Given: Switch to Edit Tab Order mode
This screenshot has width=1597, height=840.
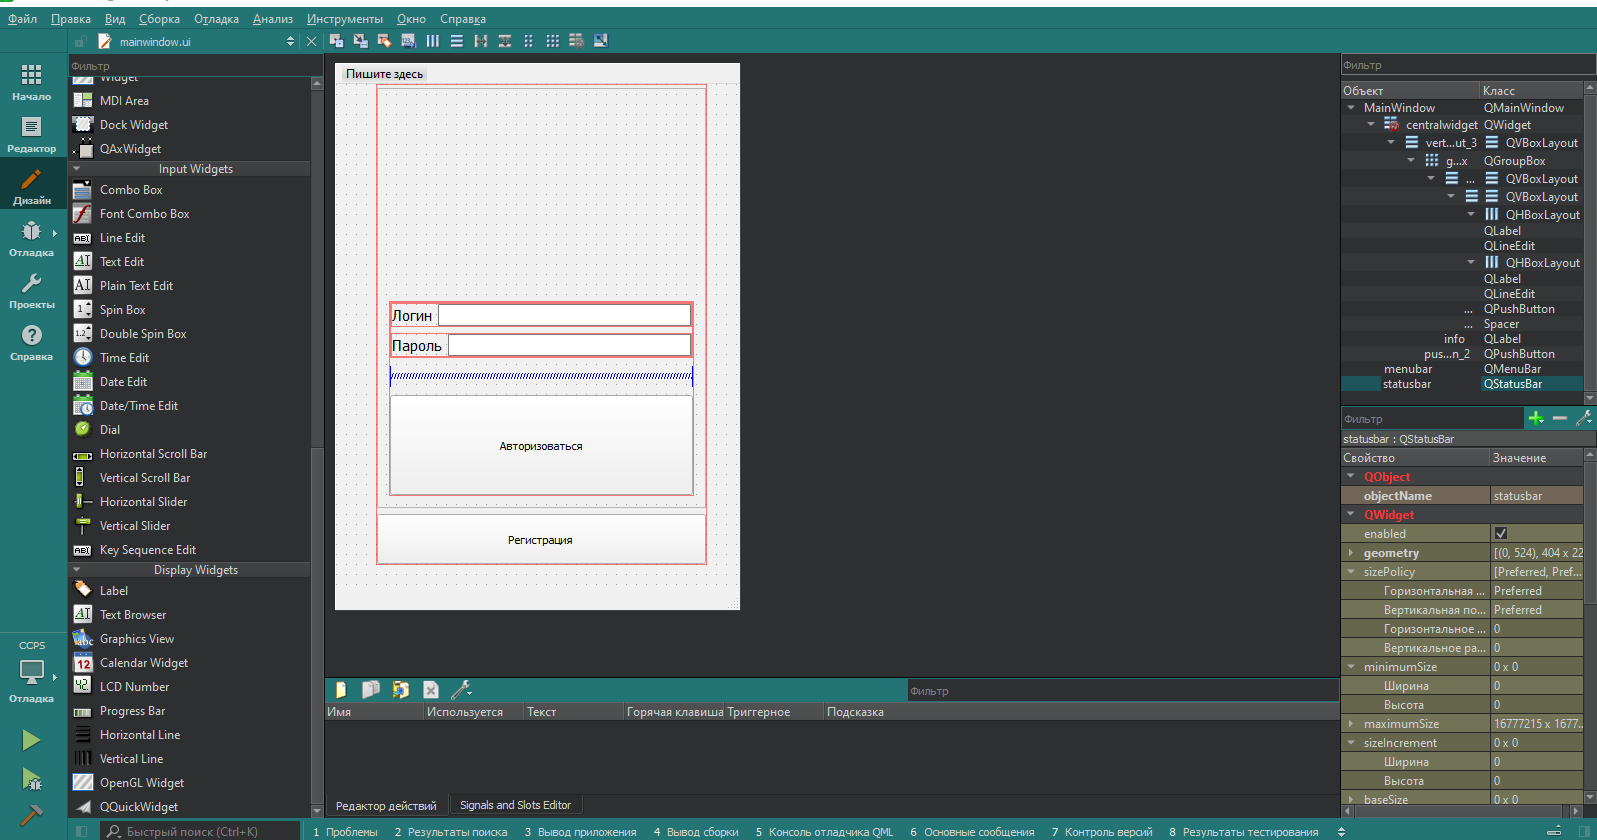Looking at the screenshot, I should [409, 41].
